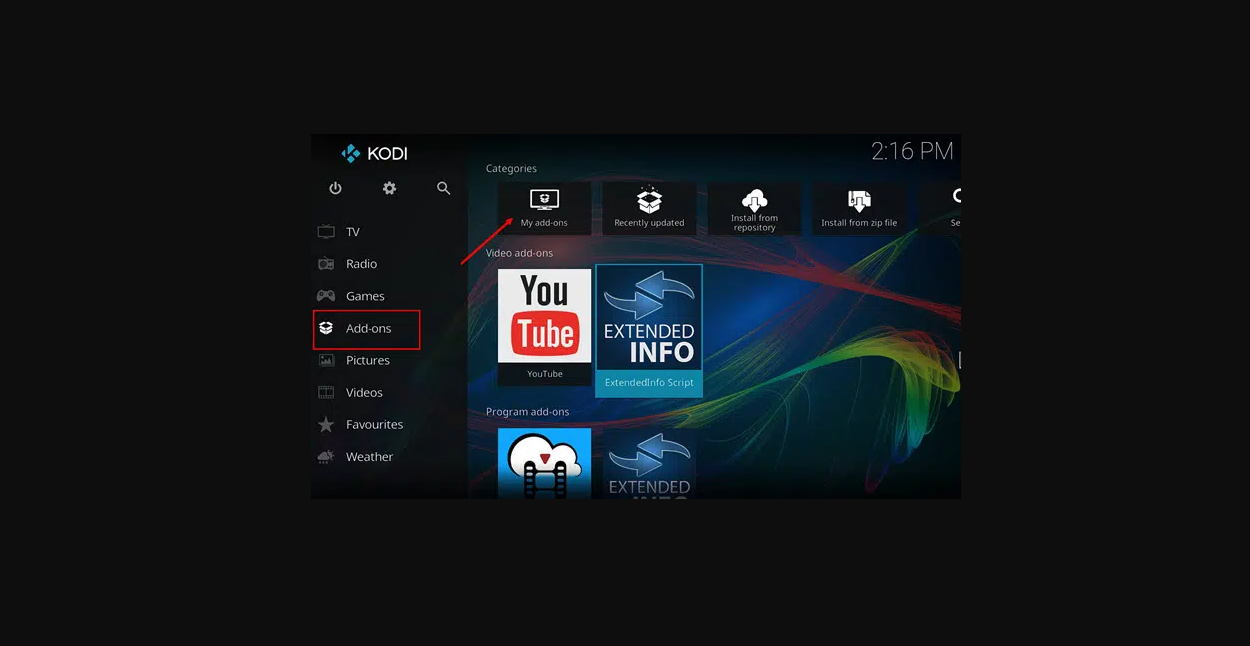Screen dimensions: 1250x646
Task: Open ExtendedInfo Script video add-on
Action: 649,331
